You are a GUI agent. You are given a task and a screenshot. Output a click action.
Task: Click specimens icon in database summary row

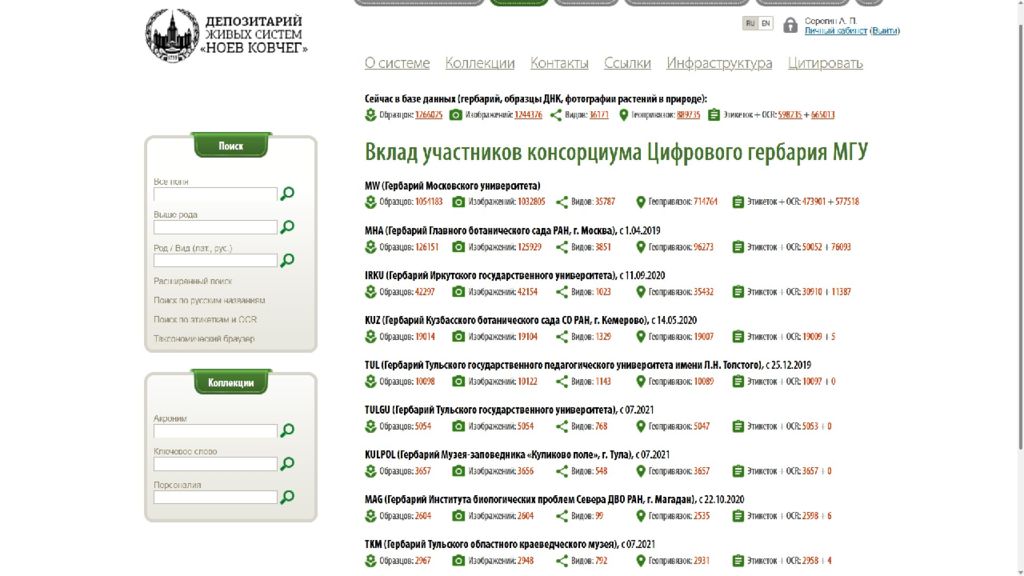coord(370,115)
